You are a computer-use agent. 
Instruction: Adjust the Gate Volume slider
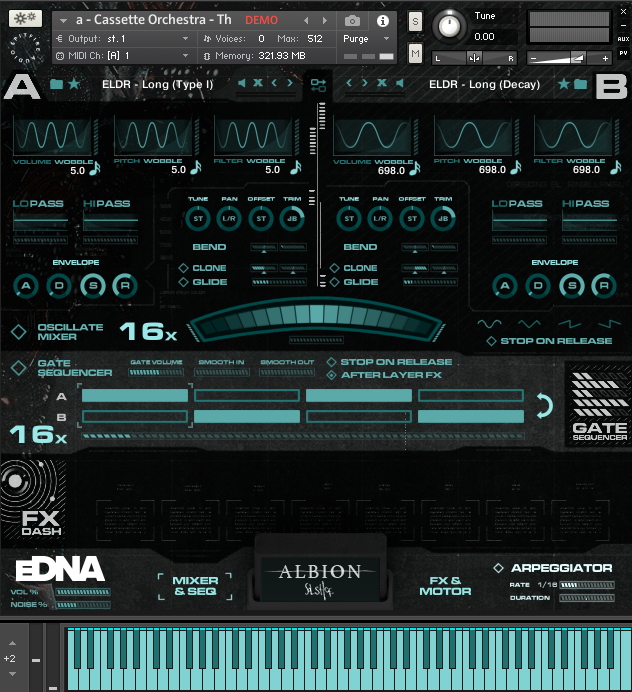click(x=156, y=372)
